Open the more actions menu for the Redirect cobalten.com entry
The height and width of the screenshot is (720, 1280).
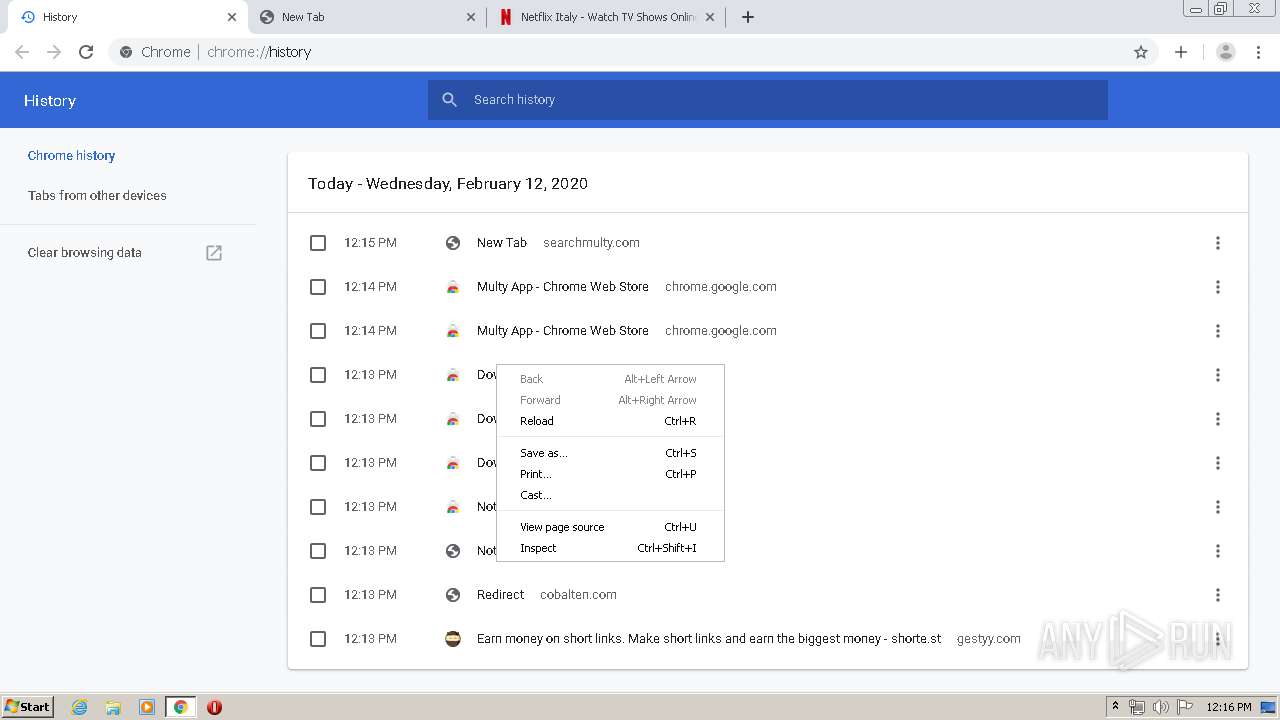point(1218,595)
